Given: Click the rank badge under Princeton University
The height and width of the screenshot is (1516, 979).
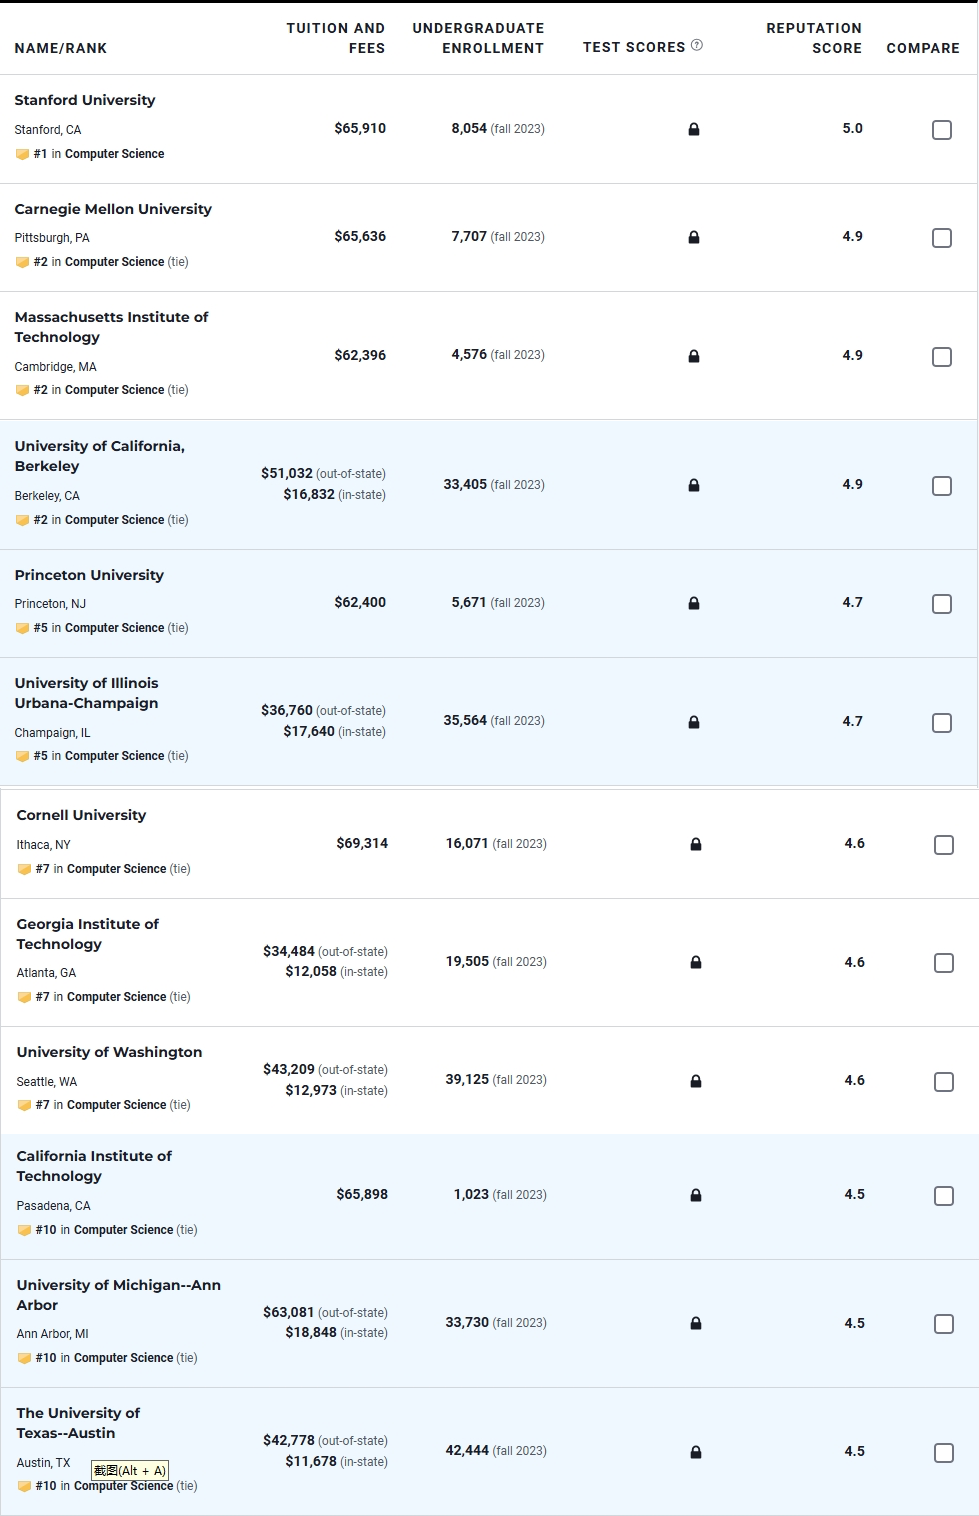Looking at the screenshot, I should [x=23, y=628].
